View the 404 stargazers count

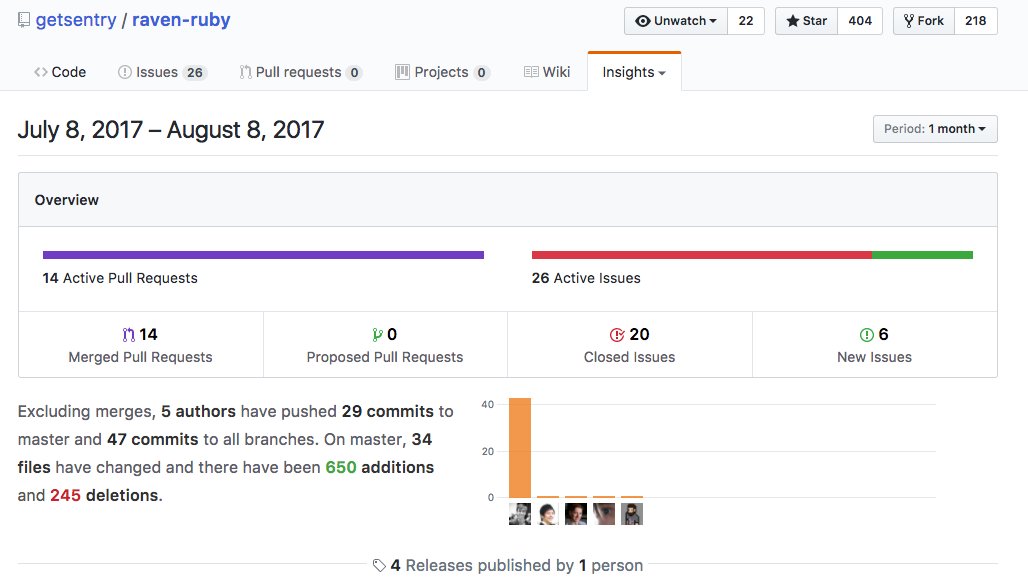click(x=860, y=21)
